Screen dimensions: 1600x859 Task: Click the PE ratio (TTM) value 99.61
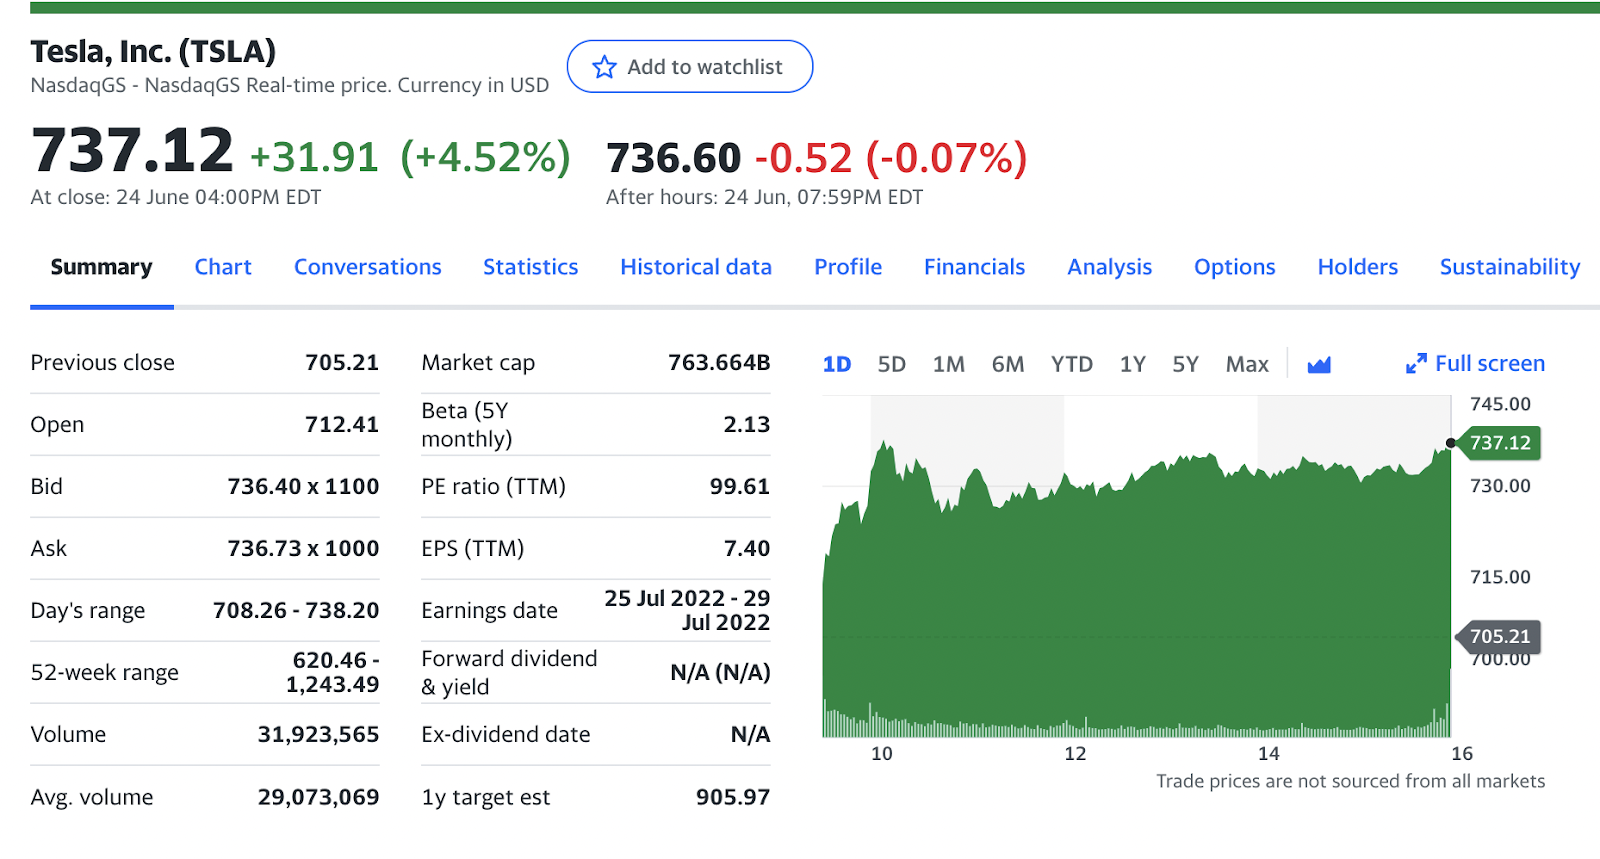740,486
